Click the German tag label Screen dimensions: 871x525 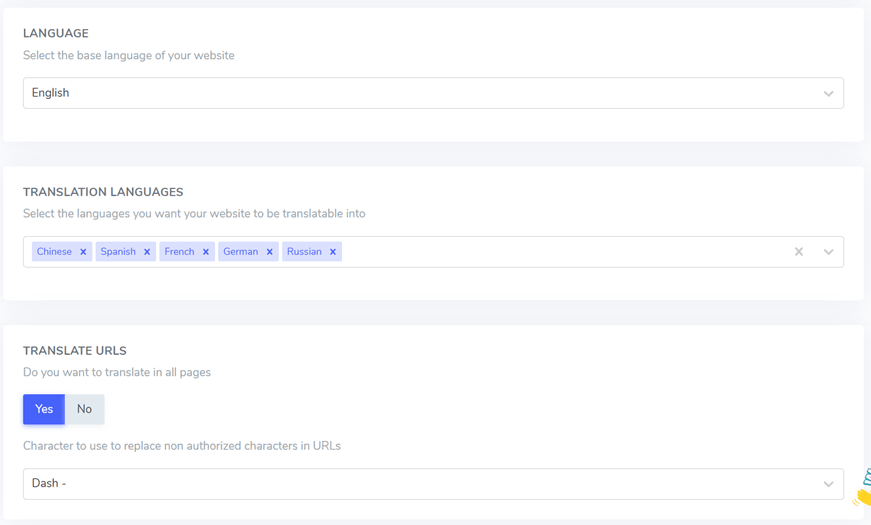tap(241, 252)
